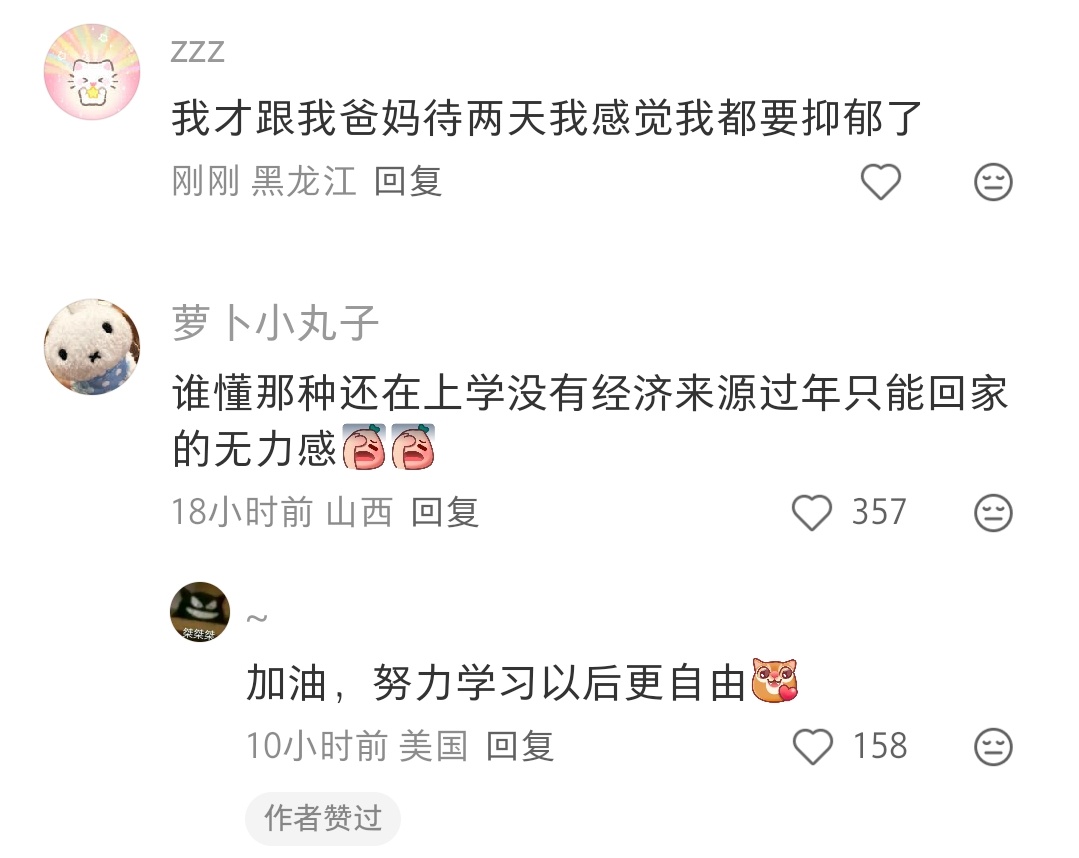Image resolution: width=1079 pixels, height=858 pixels.
Task: Tap the username ~ on the reply
Action: click(x=257, y=618)
